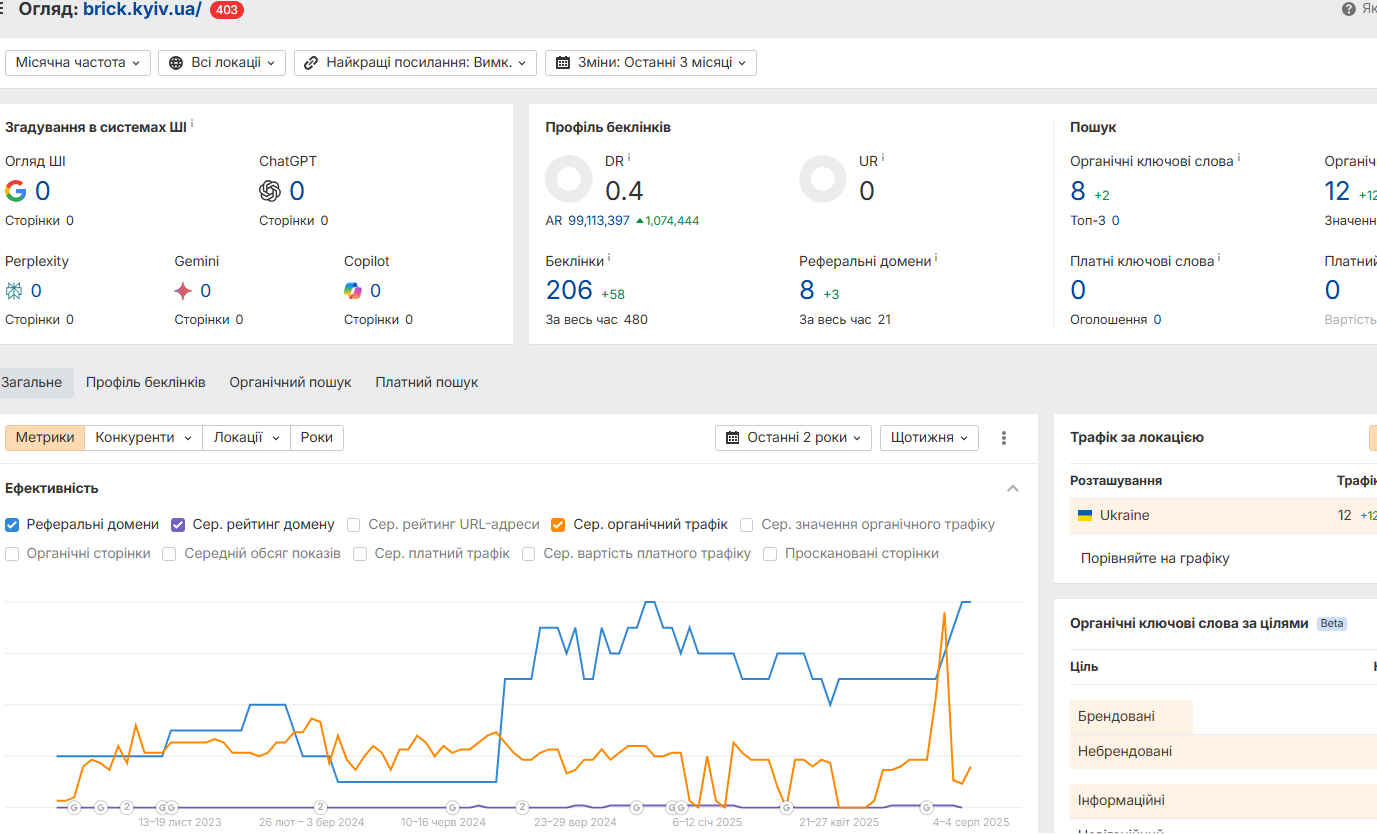Screen dimensions: 1377x834
Task: Expand the Локації dropdown
Action: pyautogui.click(x=246, y=437)
